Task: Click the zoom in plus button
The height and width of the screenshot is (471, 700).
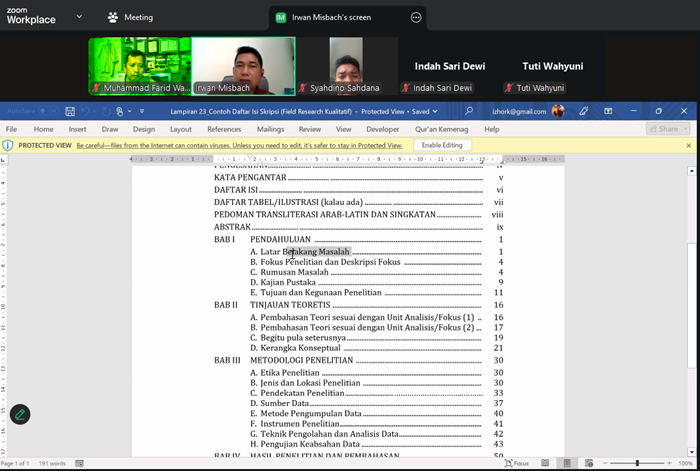Action: [669, 463]
